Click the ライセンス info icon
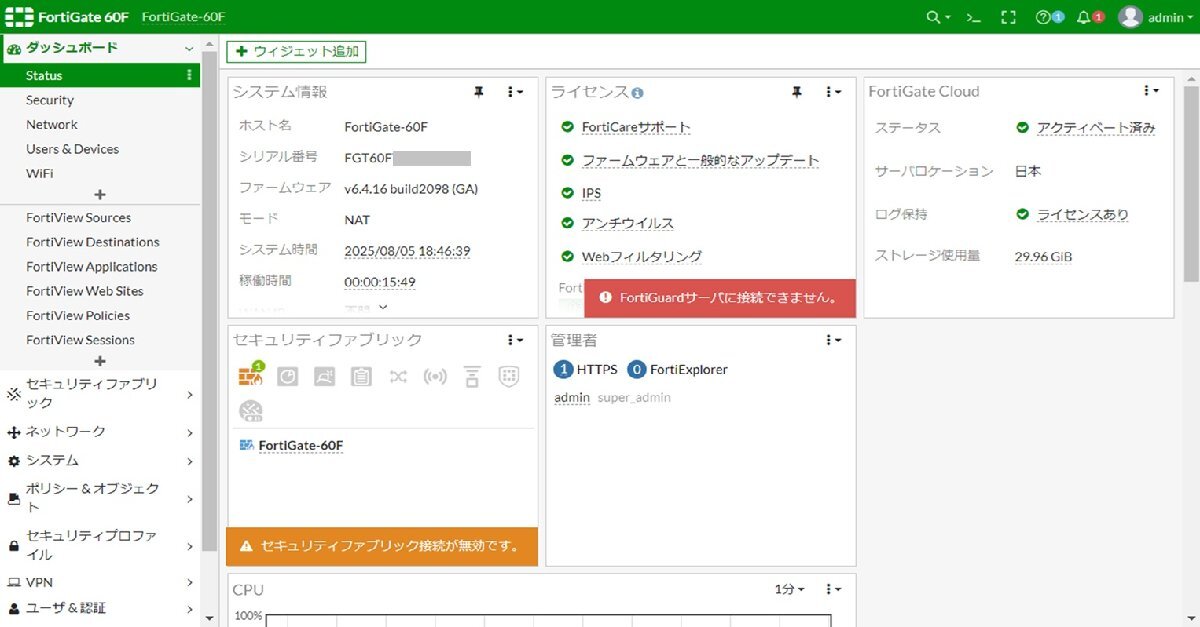 (638, 93)
